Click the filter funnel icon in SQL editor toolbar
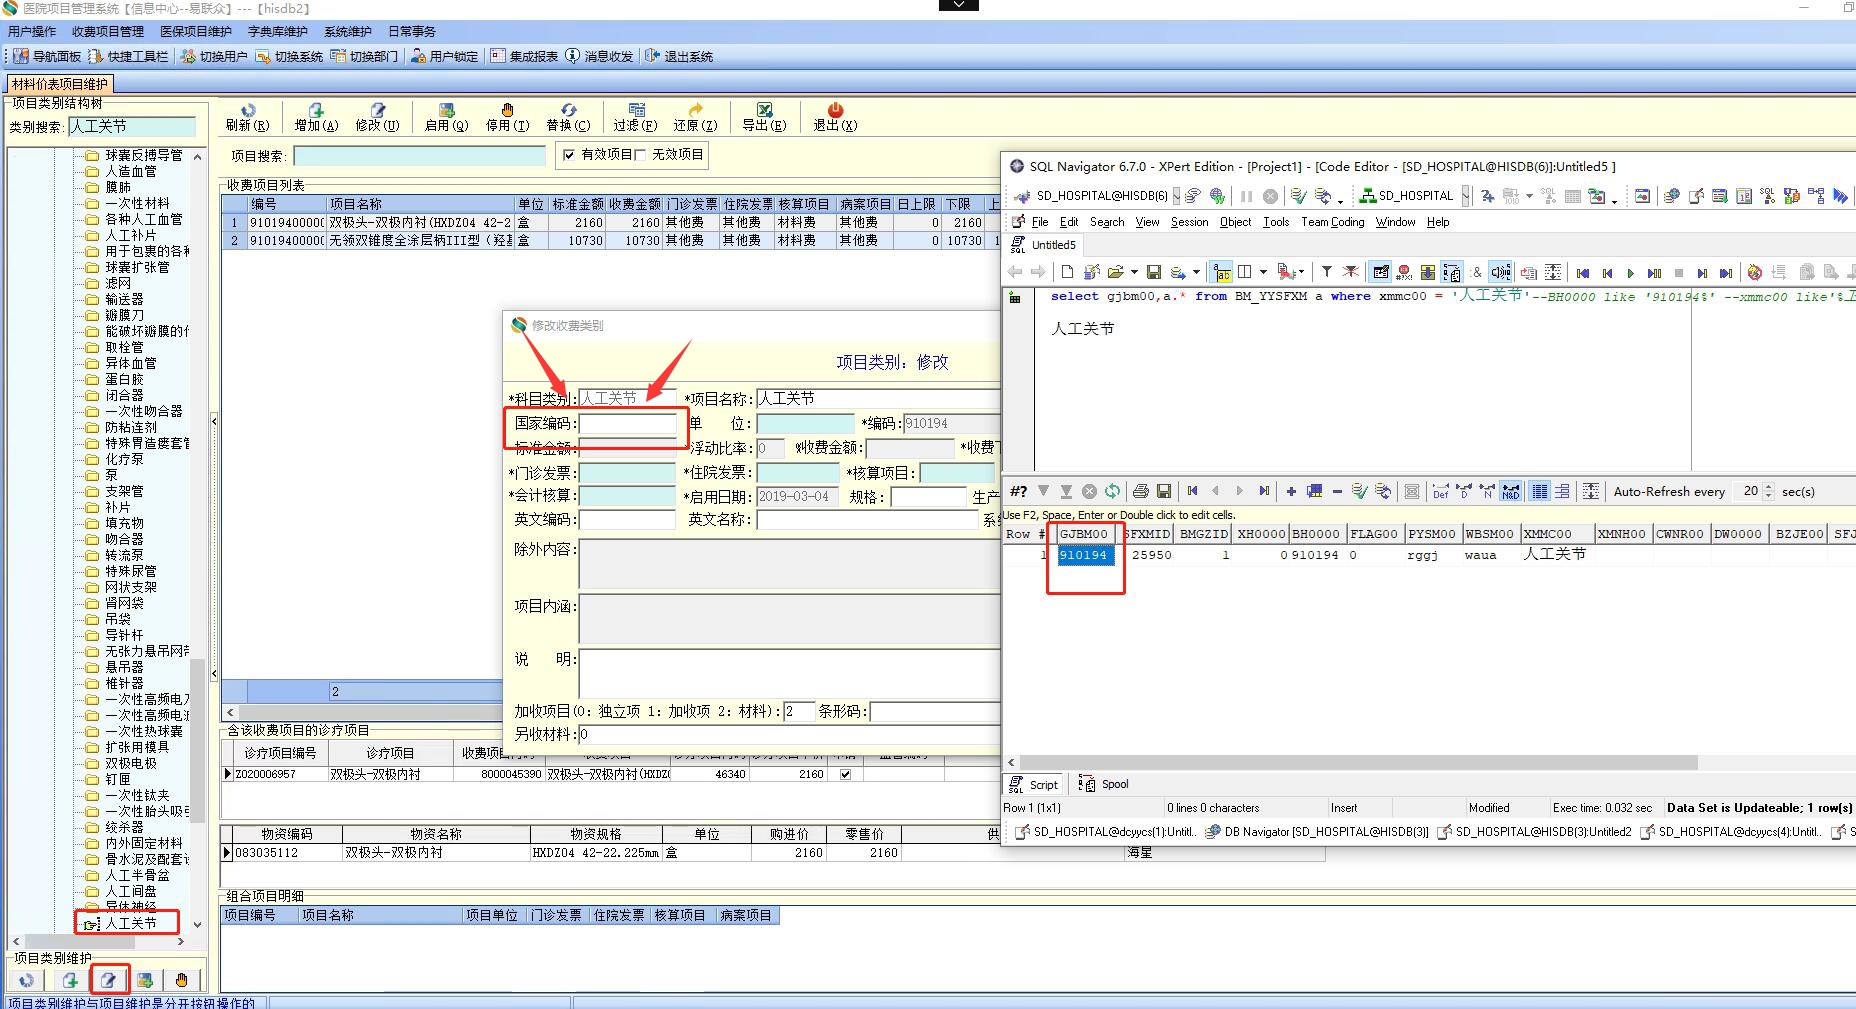This screenshot has width=1856, height=1009. tap(1326, 272)
